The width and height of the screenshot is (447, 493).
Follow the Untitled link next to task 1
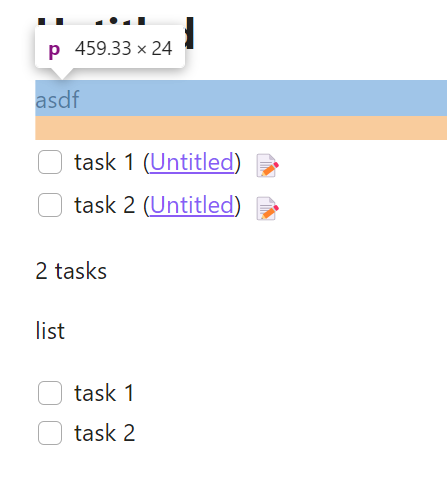(x=192, y=162)
